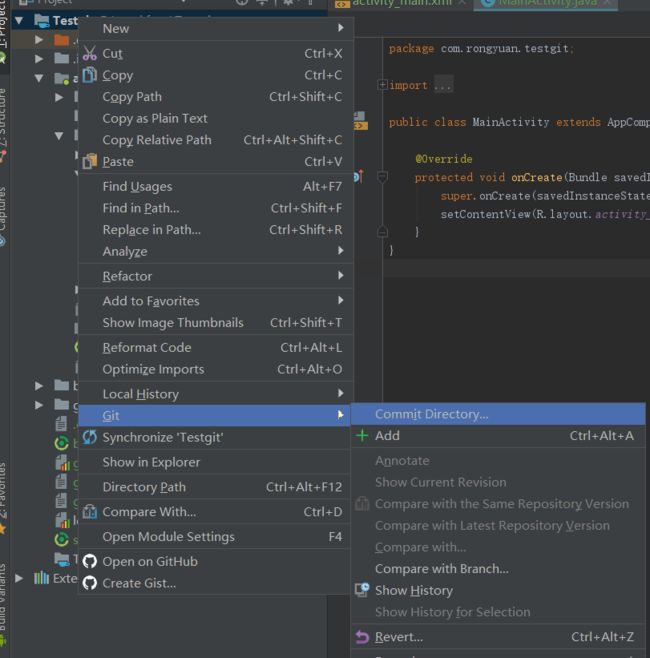The width and height of the screenshot is (650, 658).
Task: Choose Replace in Path
Action: (215, 230)
